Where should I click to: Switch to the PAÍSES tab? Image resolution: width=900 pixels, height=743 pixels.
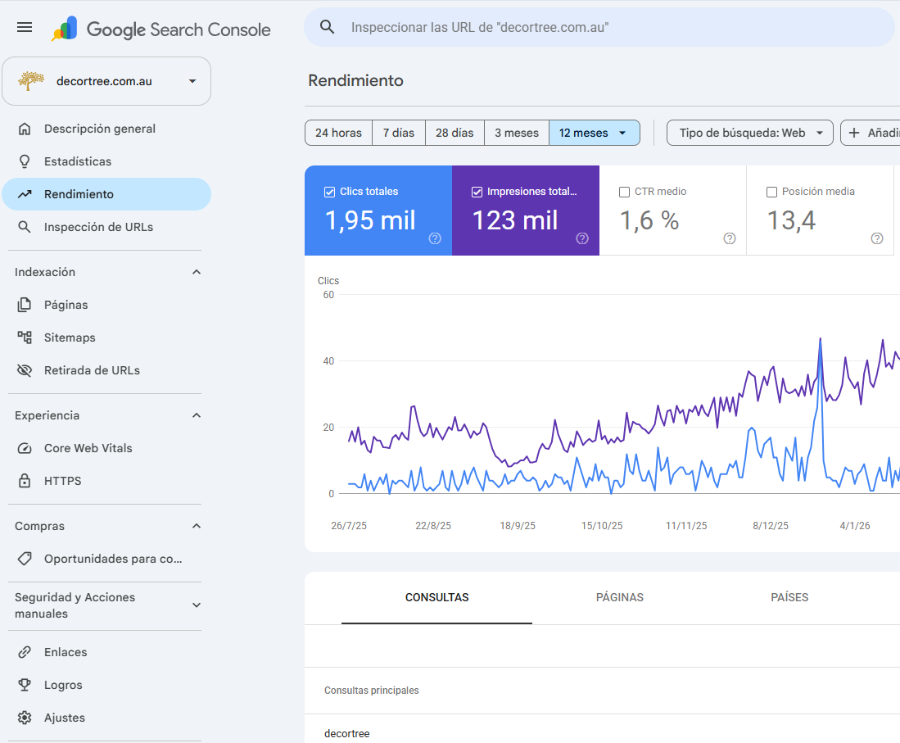(x=790, y=598)
